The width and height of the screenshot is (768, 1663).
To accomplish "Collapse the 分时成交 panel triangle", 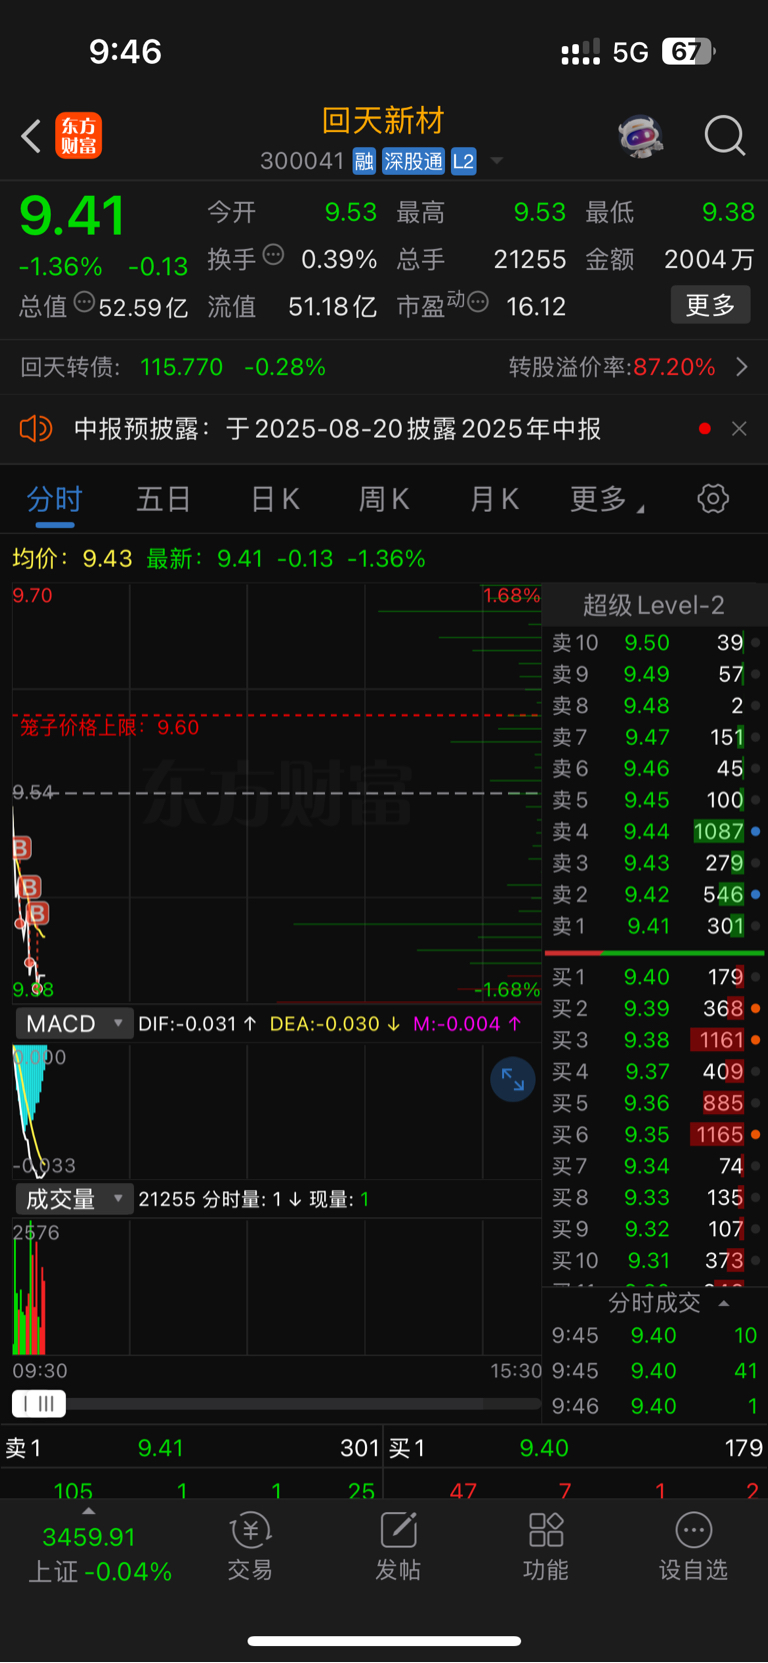I will click(x=724, y=1303).
